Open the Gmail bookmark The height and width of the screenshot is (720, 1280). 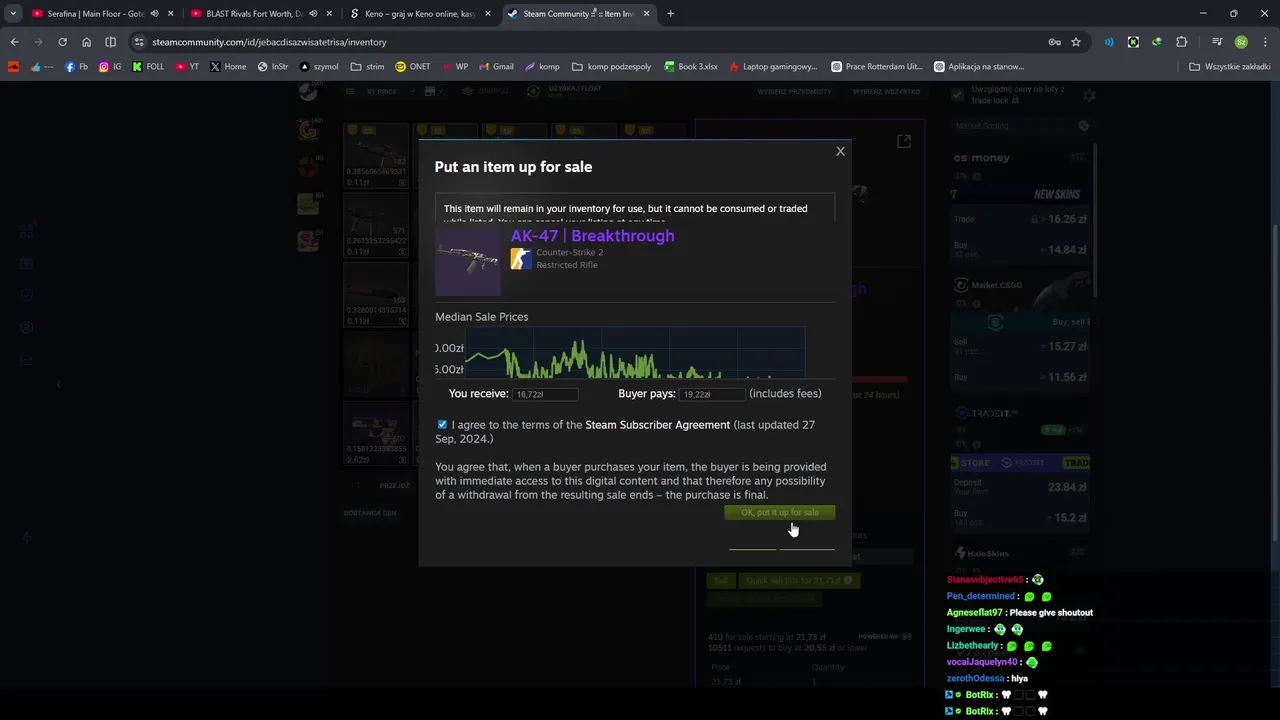[495, 67]
